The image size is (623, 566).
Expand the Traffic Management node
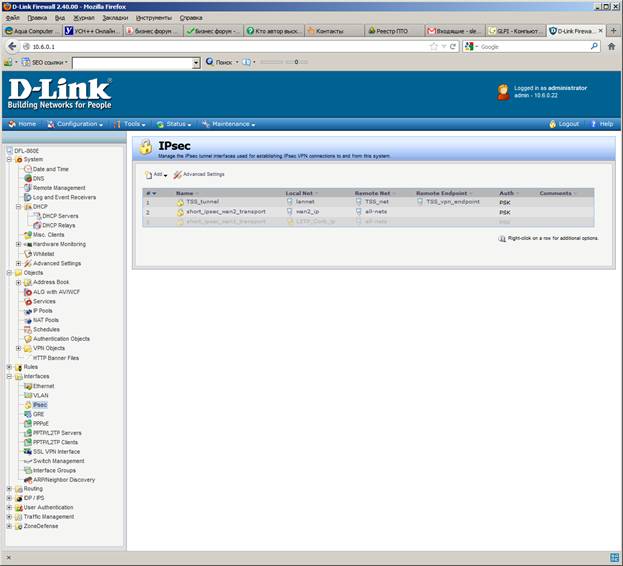click(x=9, y=517)
